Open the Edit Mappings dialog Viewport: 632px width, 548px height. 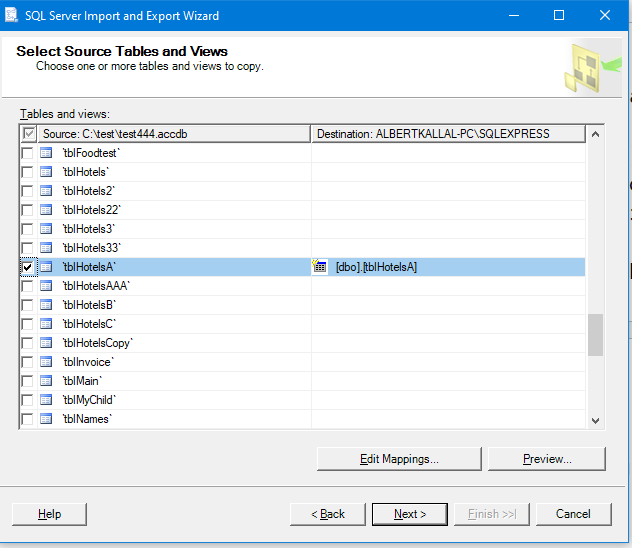coord(399,459)
